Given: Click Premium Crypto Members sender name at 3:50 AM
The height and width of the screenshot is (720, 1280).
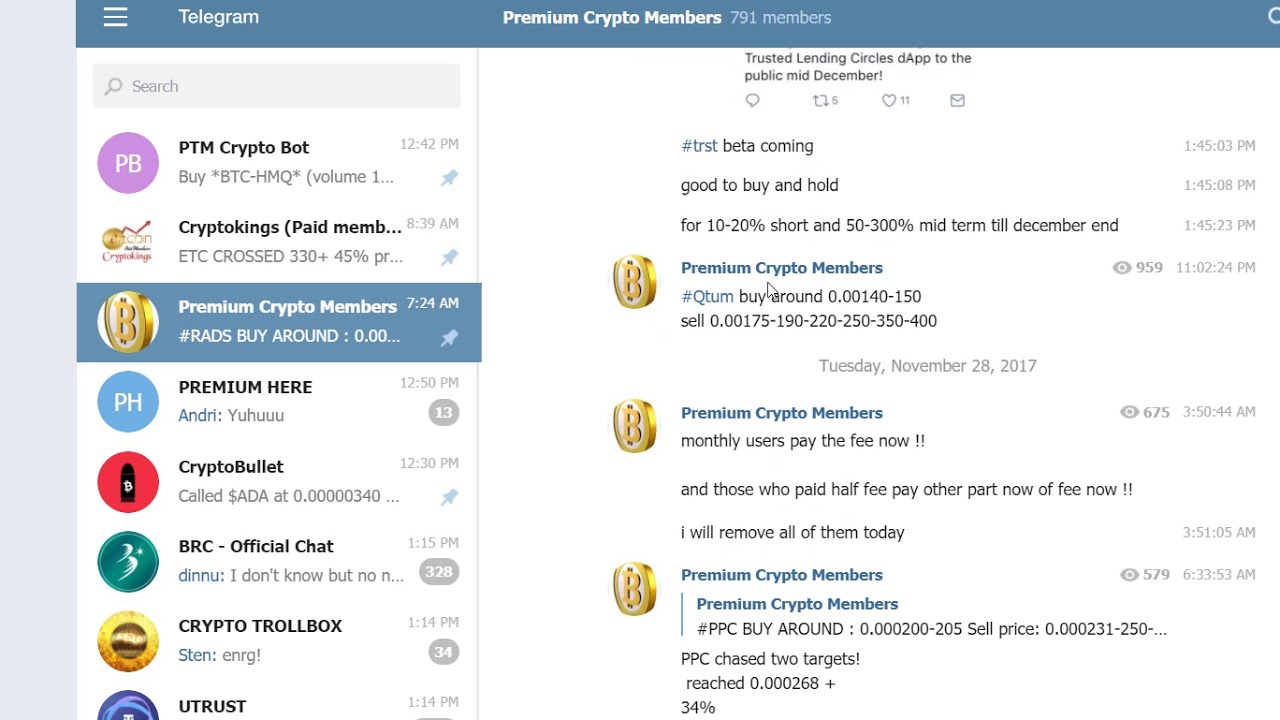Looking at the screenshot, I should [x=781, y=413].
